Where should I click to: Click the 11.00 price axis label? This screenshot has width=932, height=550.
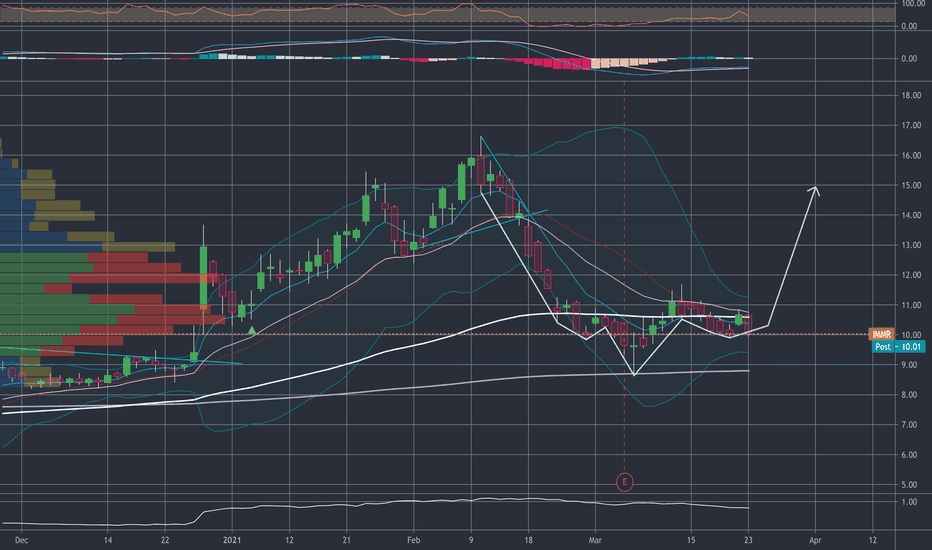point(911,305)
